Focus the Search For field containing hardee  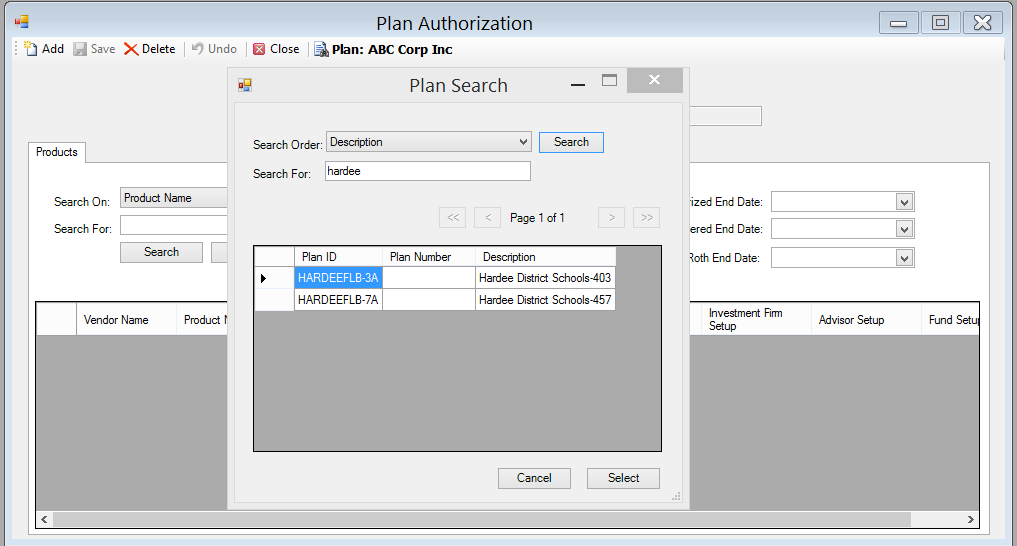pyautogui.click(x=427, y=171)
